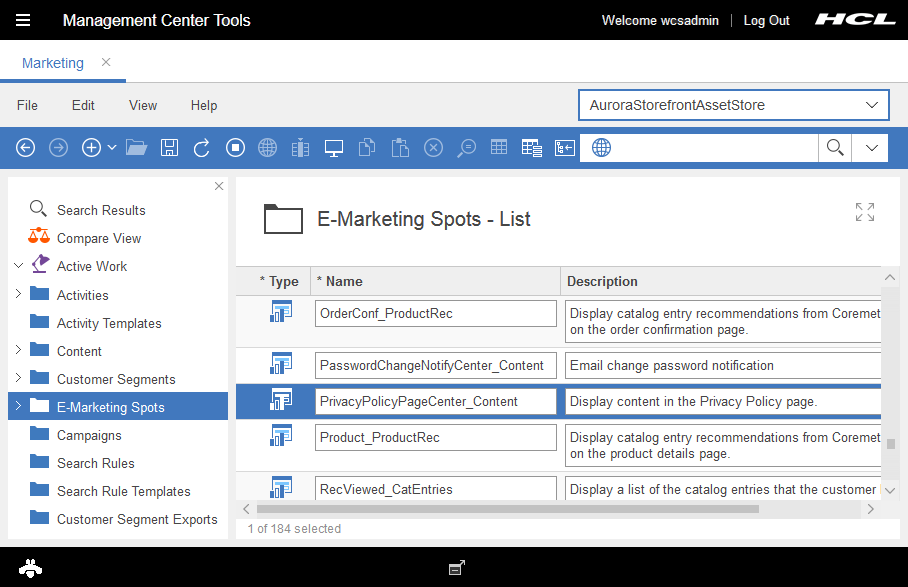908x587 pixels.
Task: Click the Reload refresh icon
Action: (x=201, y=148)
